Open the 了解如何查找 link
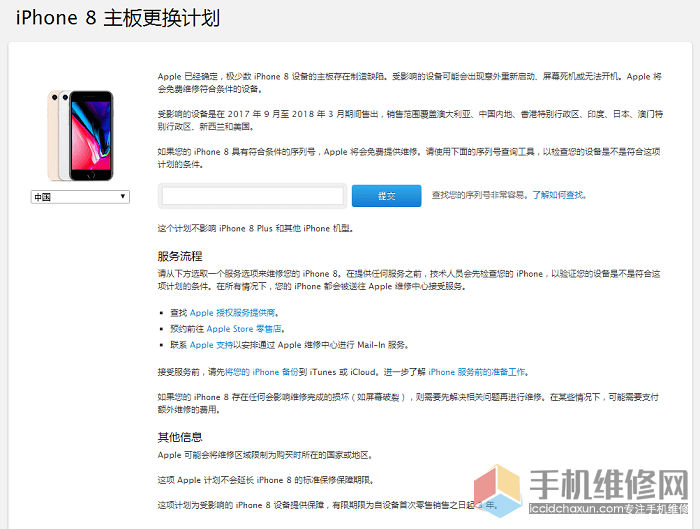700x529 pixels. point(558,195)
